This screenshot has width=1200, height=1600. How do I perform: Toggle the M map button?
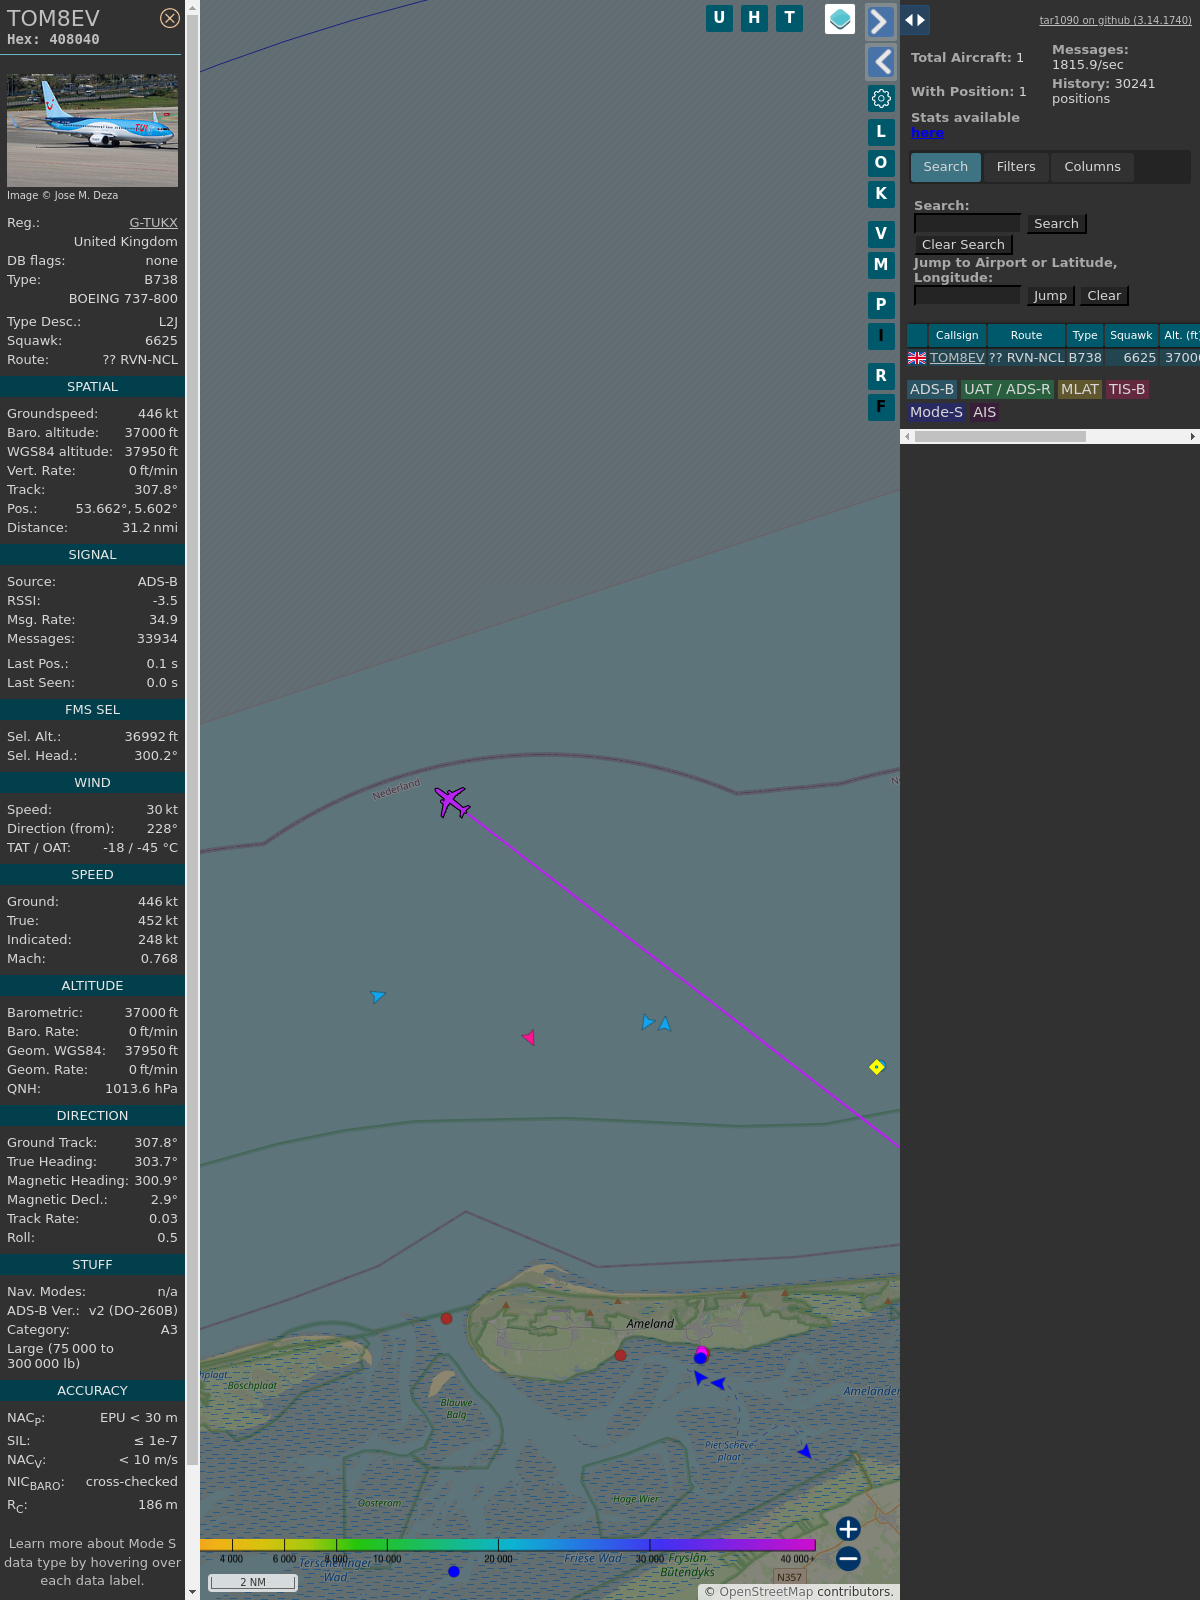point(881,265)
